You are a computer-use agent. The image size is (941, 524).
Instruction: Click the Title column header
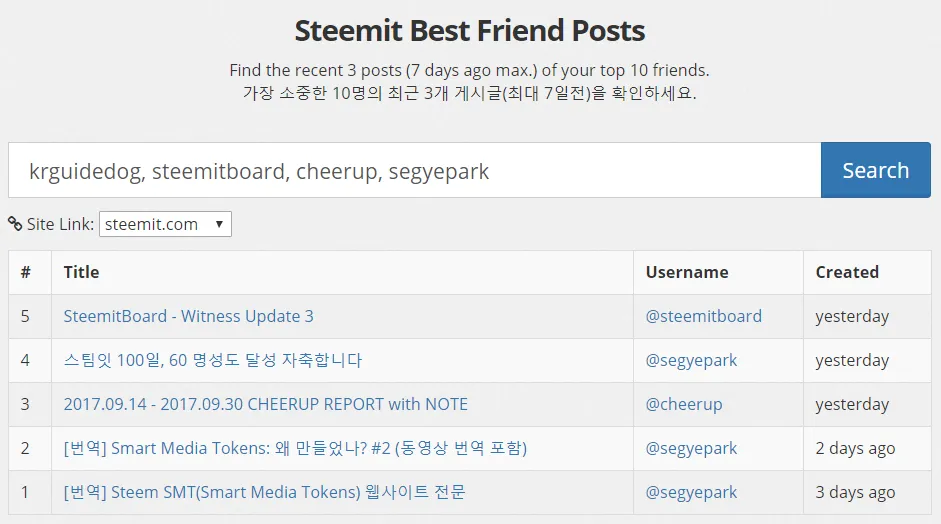point(81,272)
